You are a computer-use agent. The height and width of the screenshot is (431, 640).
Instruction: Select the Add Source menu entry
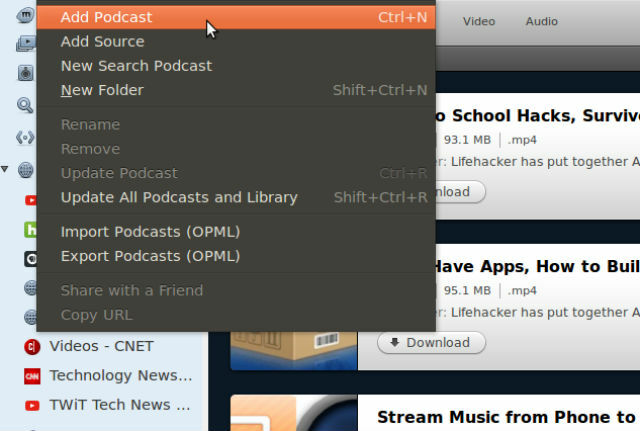tap(236, 42)
